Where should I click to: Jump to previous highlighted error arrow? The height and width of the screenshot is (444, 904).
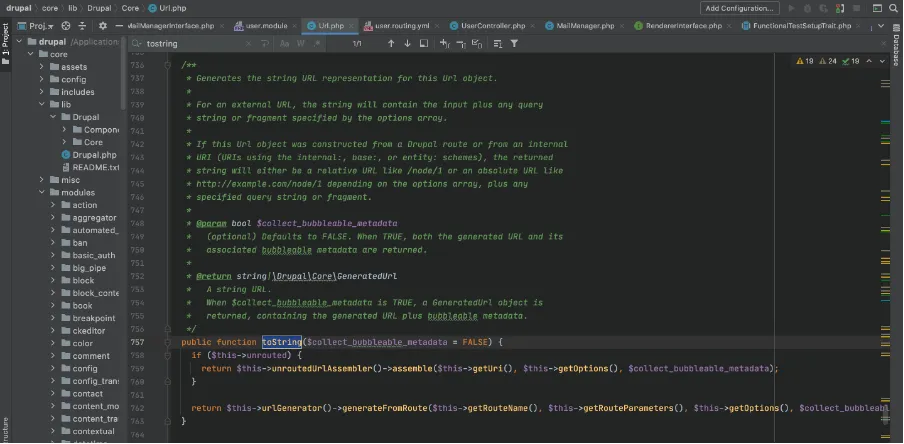click(869, 61)
